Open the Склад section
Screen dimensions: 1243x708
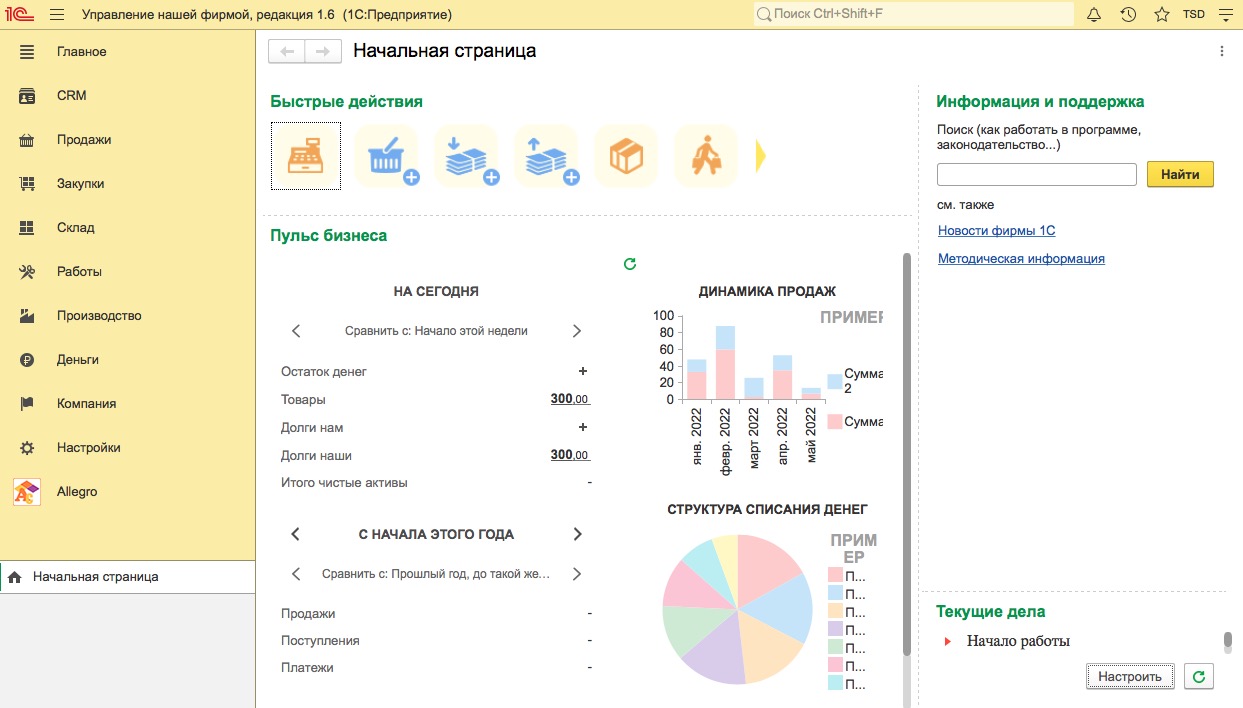pos(76,228)
